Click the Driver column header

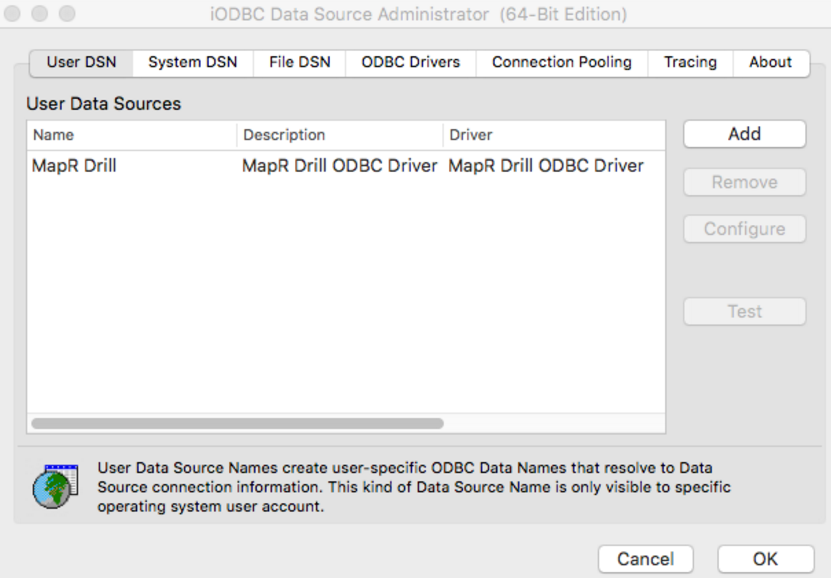[x=553, y=135]
